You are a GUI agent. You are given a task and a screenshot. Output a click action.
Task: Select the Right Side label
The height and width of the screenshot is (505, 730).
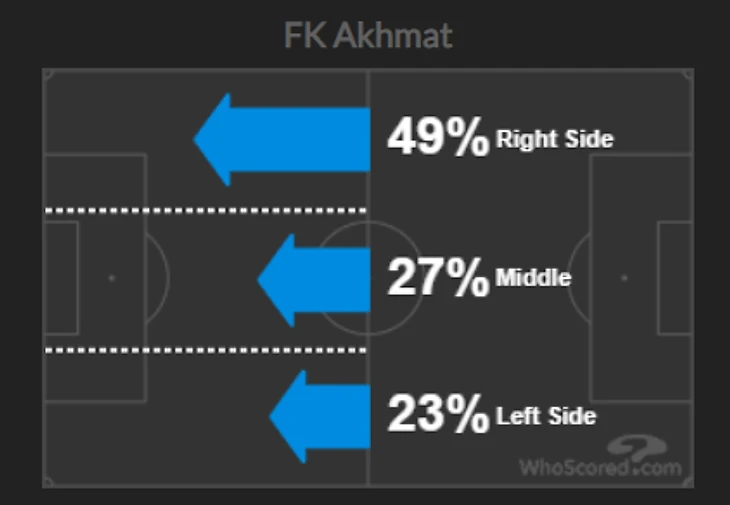(555, 139)
